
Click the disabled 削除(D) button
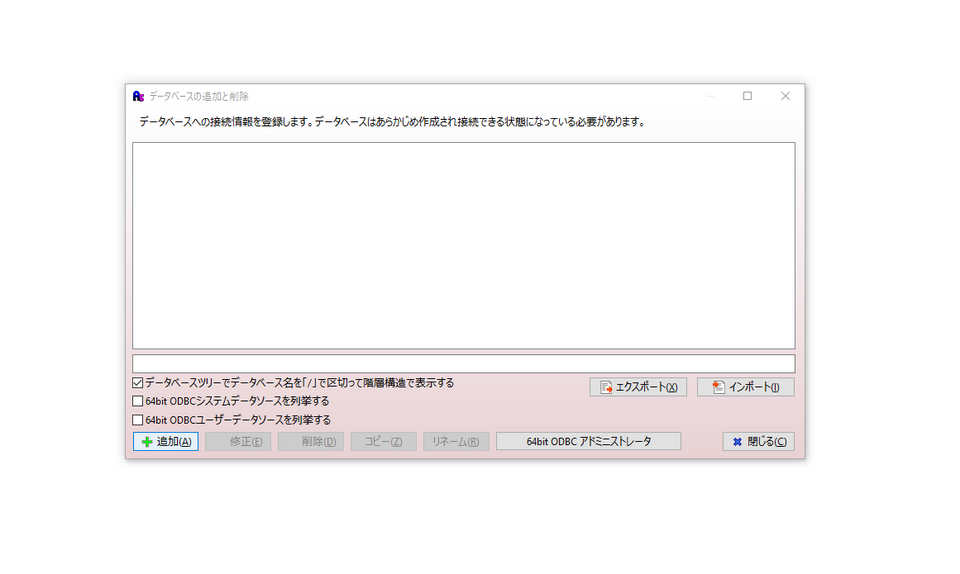coord(311,441)
